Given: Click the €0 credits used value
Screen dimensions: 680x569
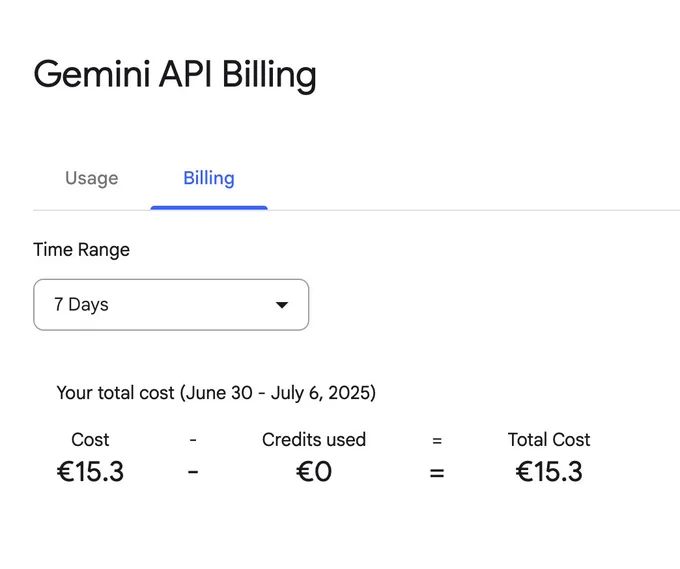Looking at the screenshot, I should [314, 471].
